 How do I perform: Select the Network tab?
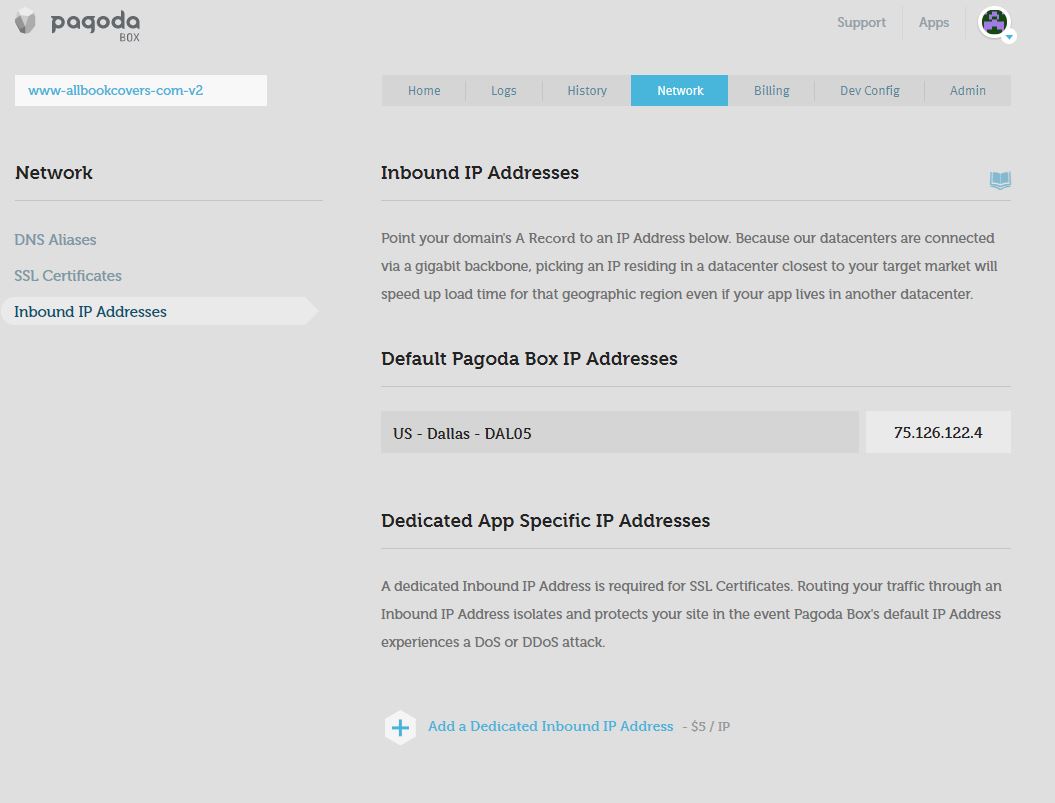[x=680, y=90]
